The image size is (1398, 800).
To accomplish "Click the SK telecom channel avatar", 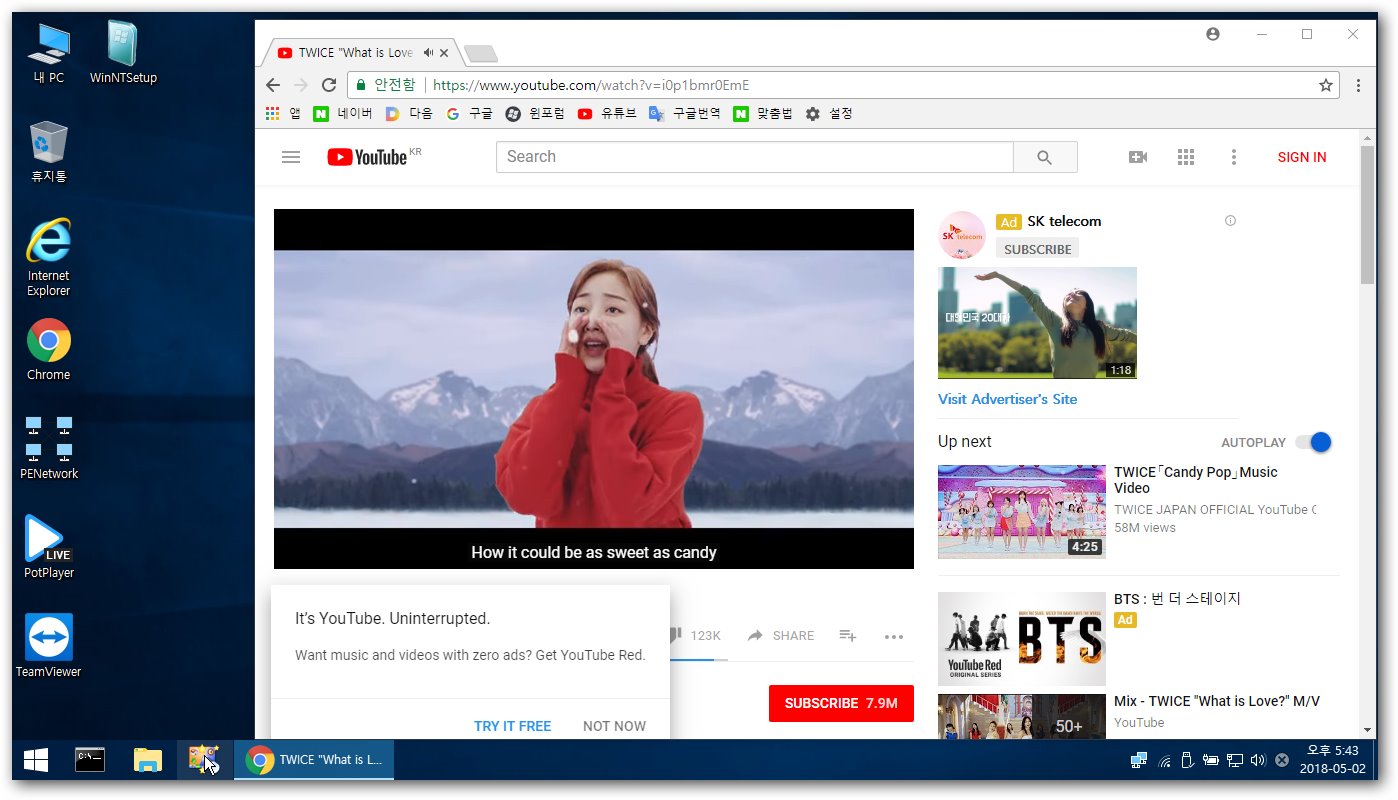I will click(963, 236).
